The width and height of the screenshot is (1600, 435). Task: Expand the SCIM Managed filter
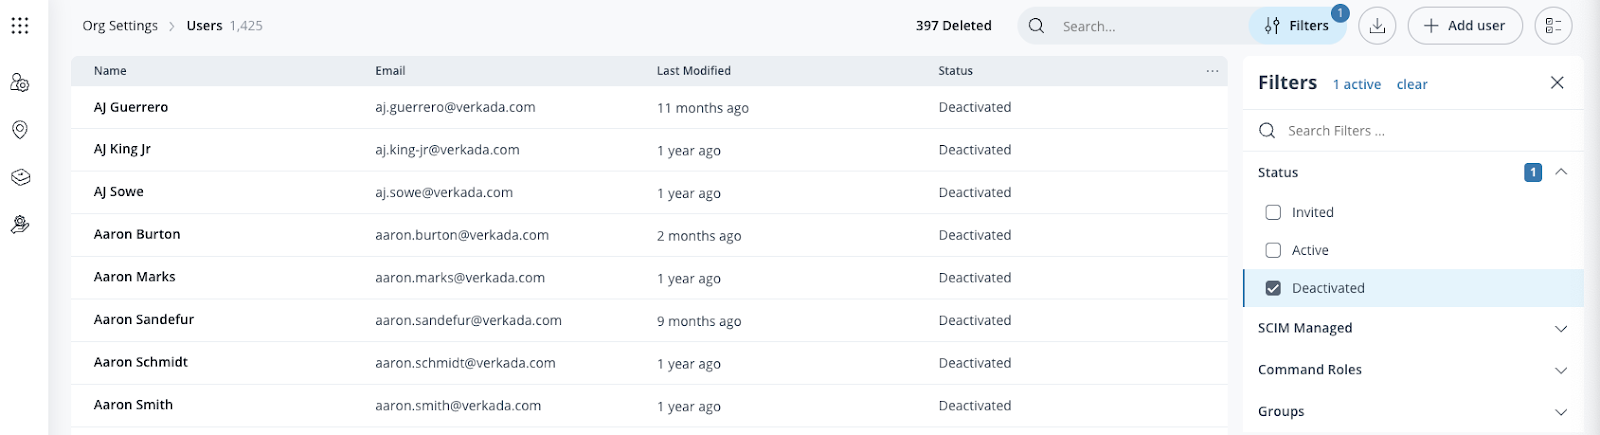(1561, 328)
